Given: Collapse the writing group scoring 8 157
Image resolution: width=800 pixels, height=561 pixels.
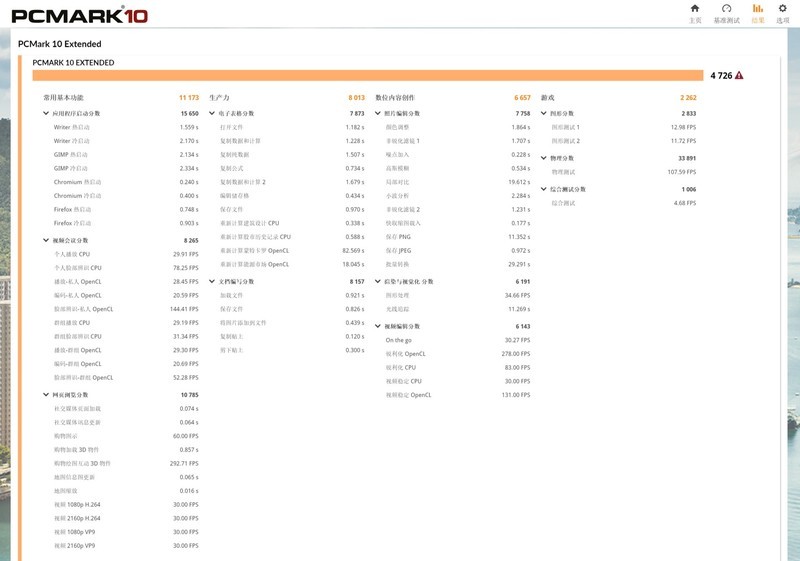Looking at the screenshot, I should [212, 282].
